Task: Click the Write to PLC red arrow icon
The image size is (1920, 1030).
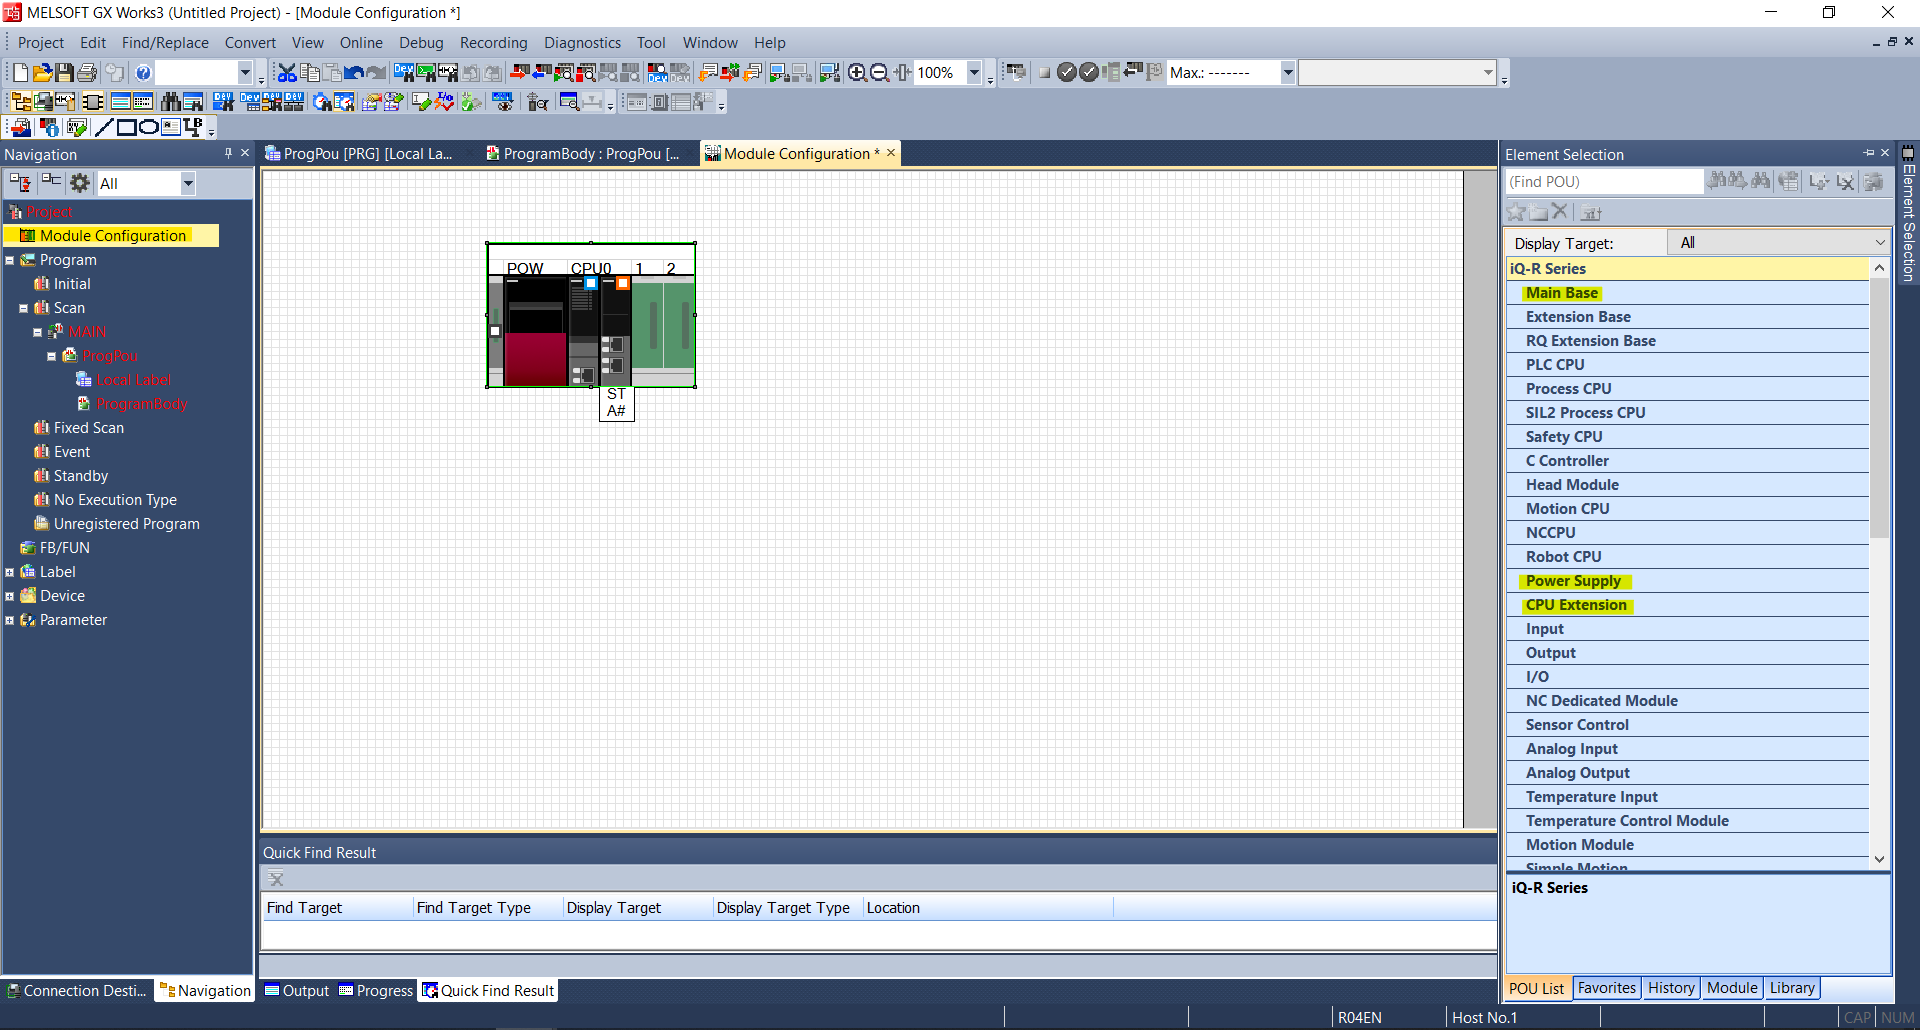Action: pos(520,72)
